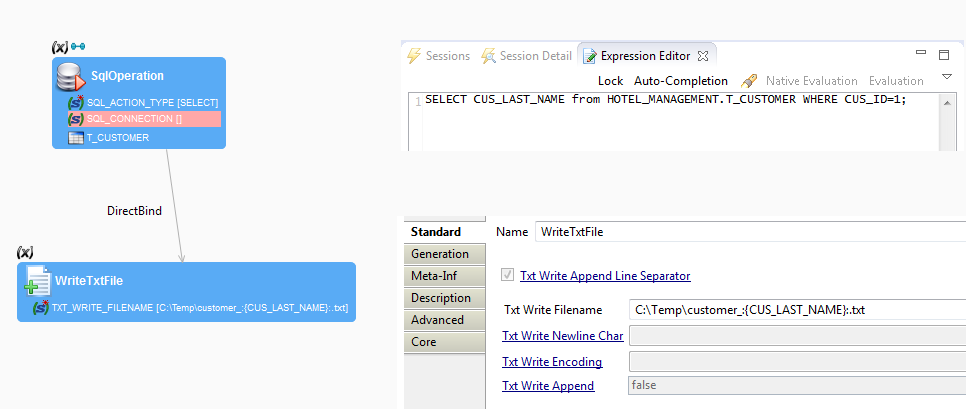Click the Txt Write Append link
966x409 pixels.
click(x=547, y=386)
